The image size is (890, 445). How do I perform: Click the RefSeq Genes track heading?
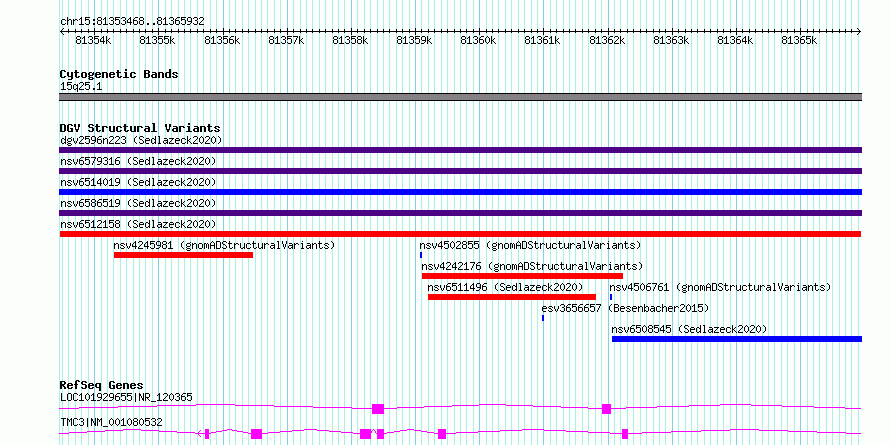tap(102, 385)
